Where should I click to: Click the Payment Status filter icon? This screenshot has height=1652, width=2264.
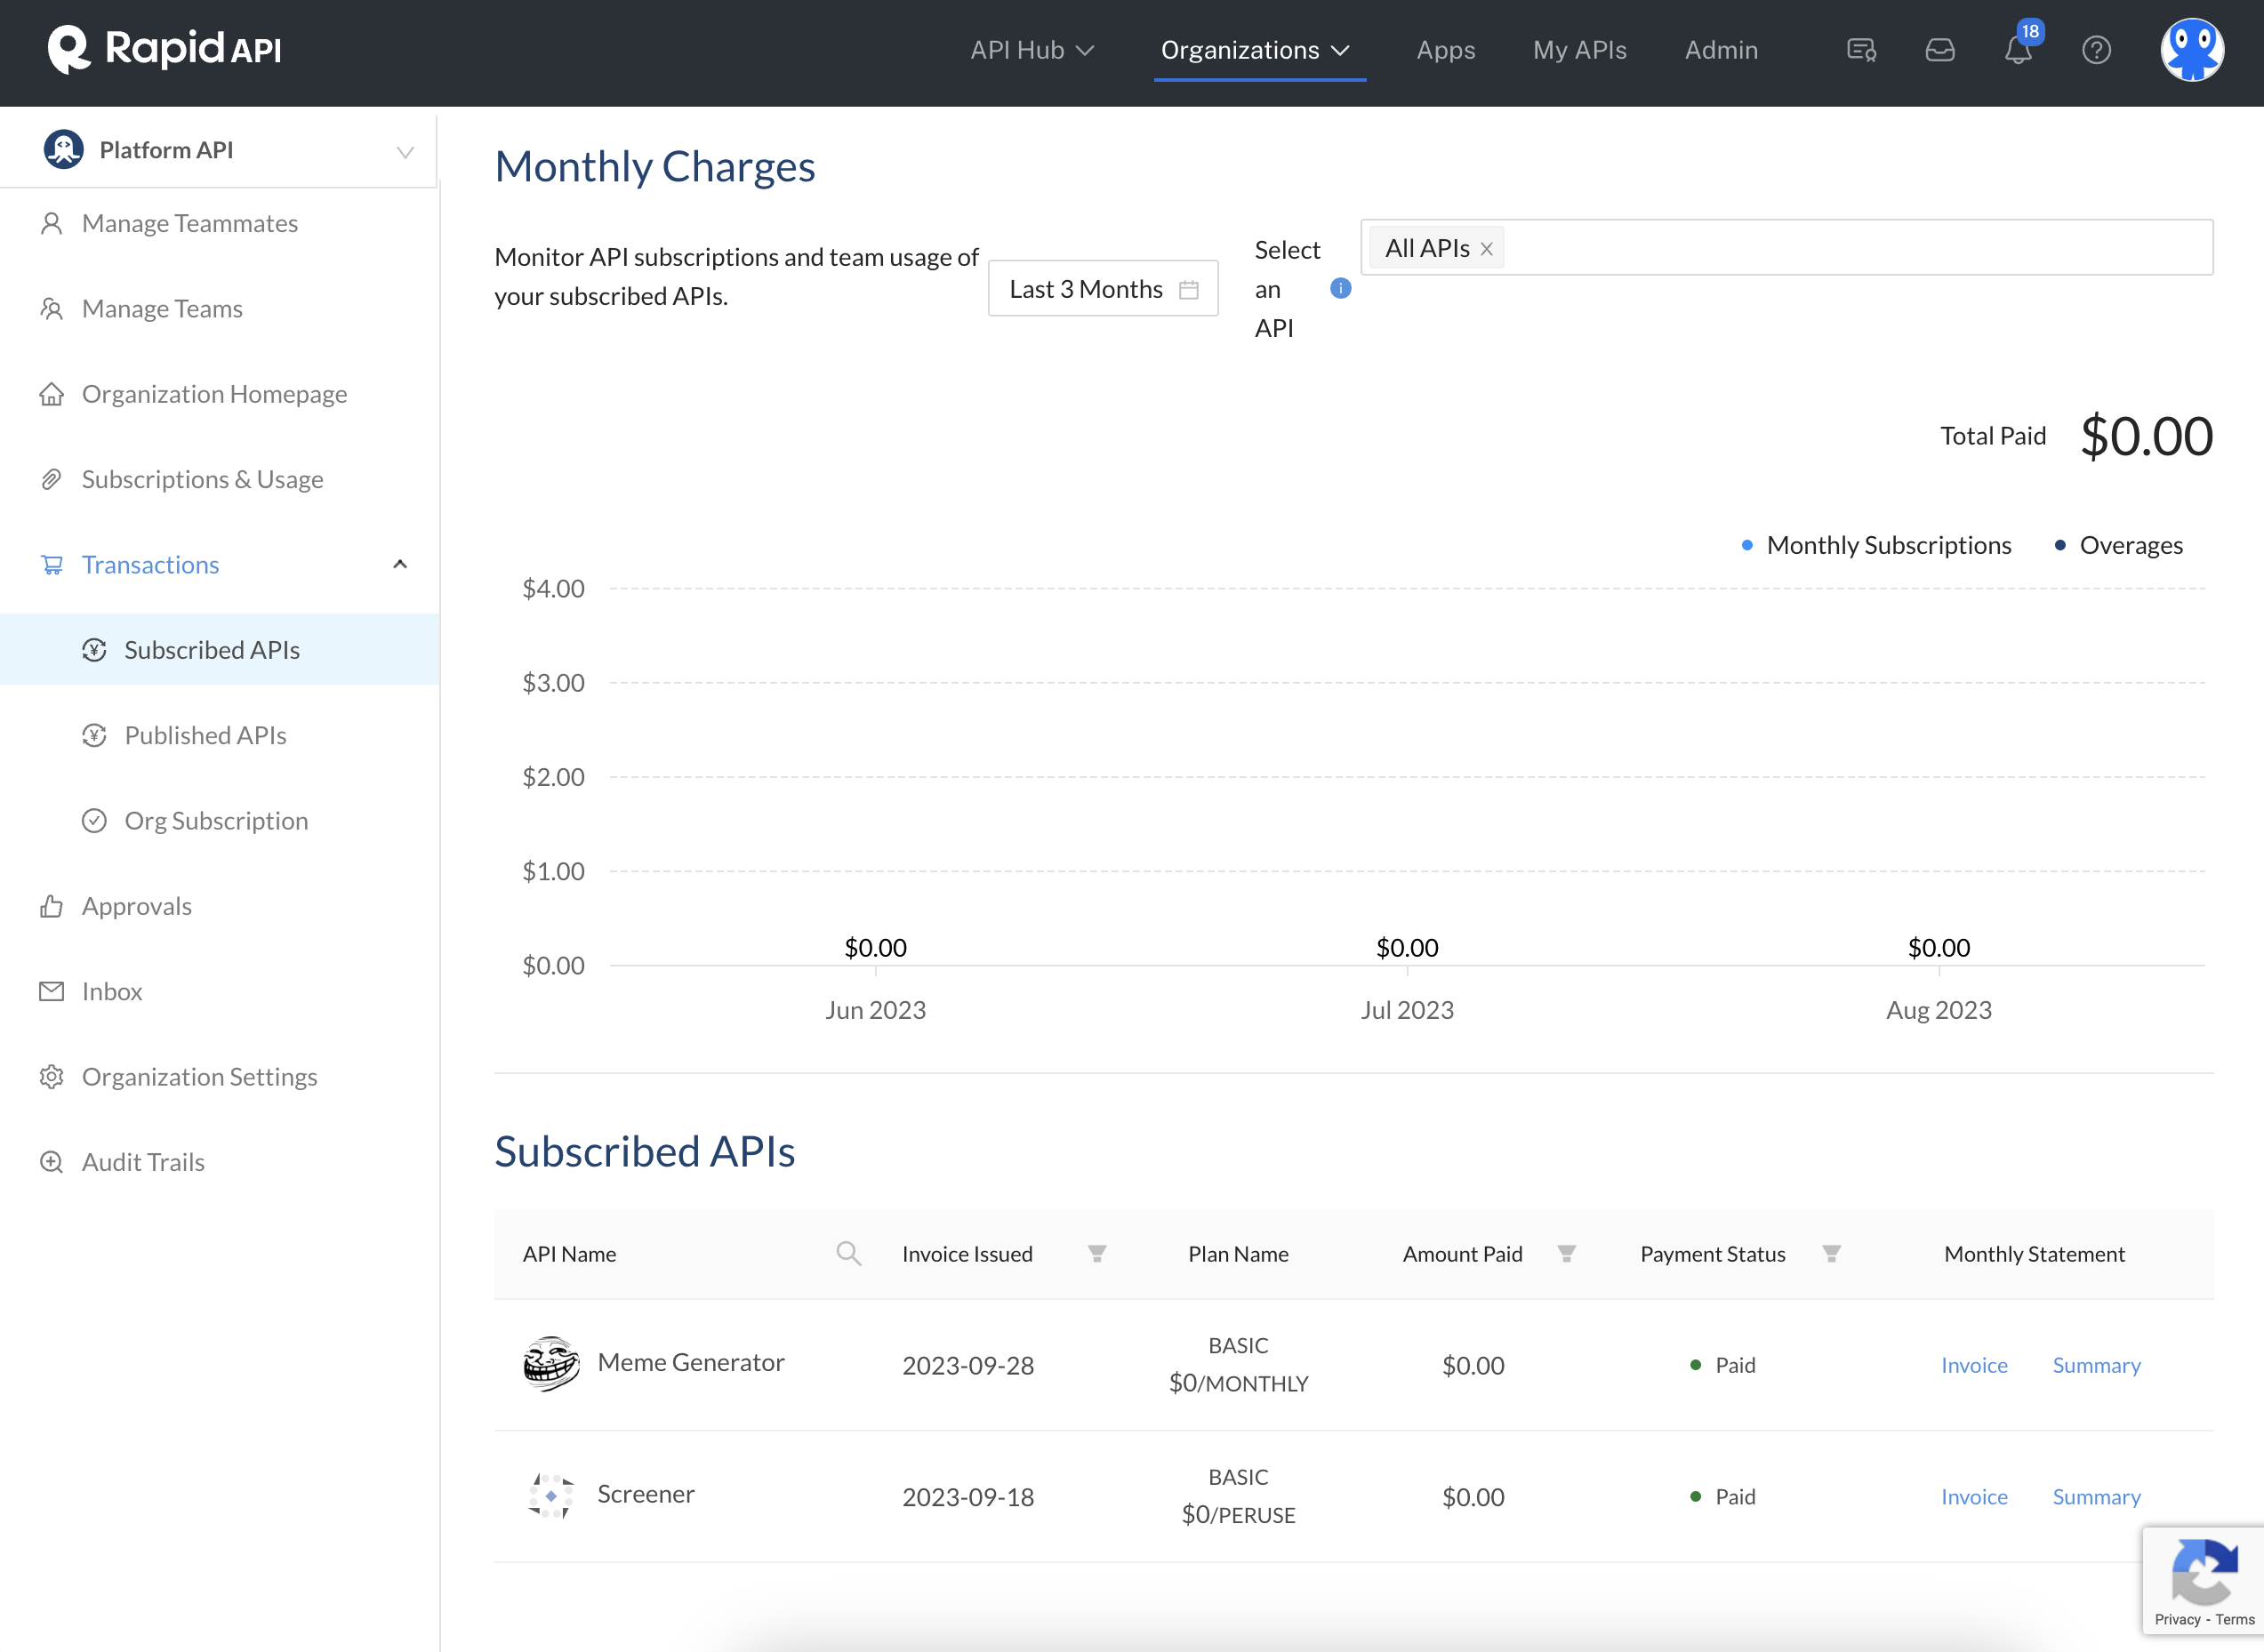[1831, 1253]
